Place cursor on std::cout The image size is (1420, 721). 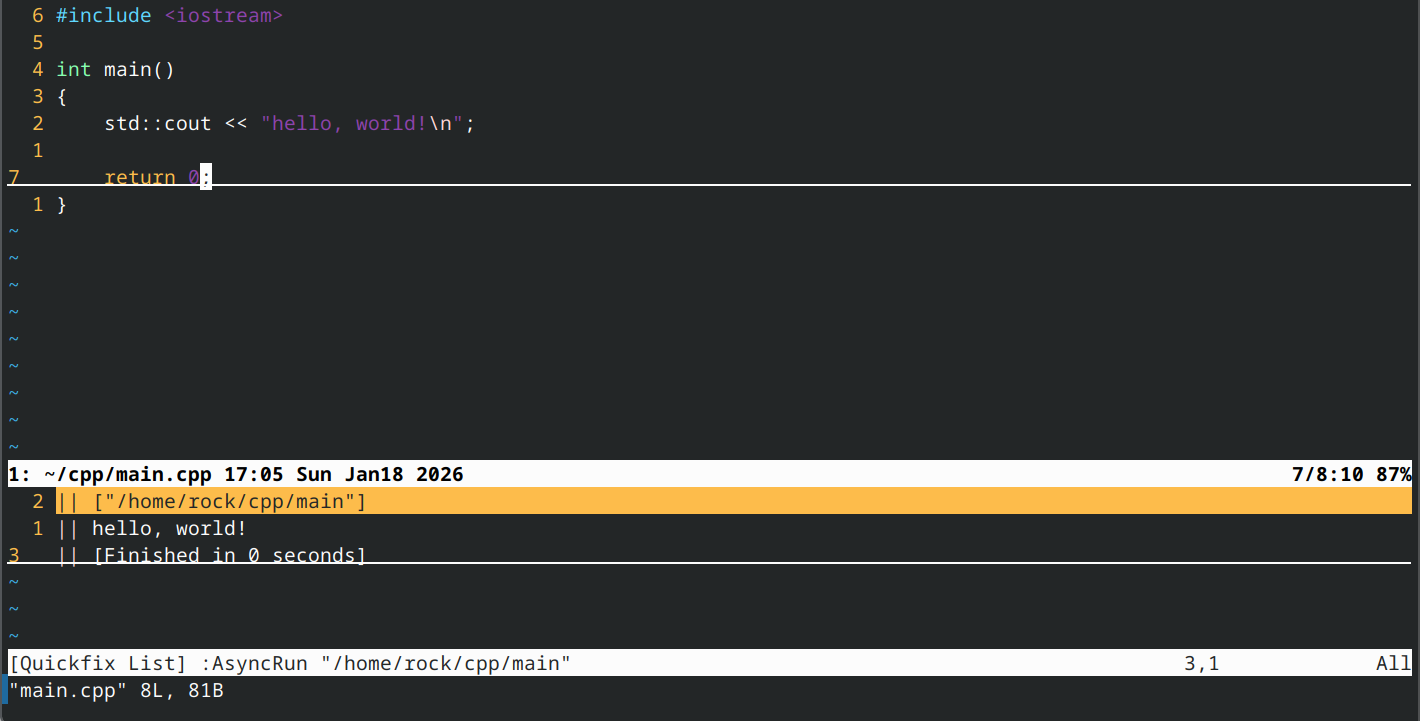point(158,124)
